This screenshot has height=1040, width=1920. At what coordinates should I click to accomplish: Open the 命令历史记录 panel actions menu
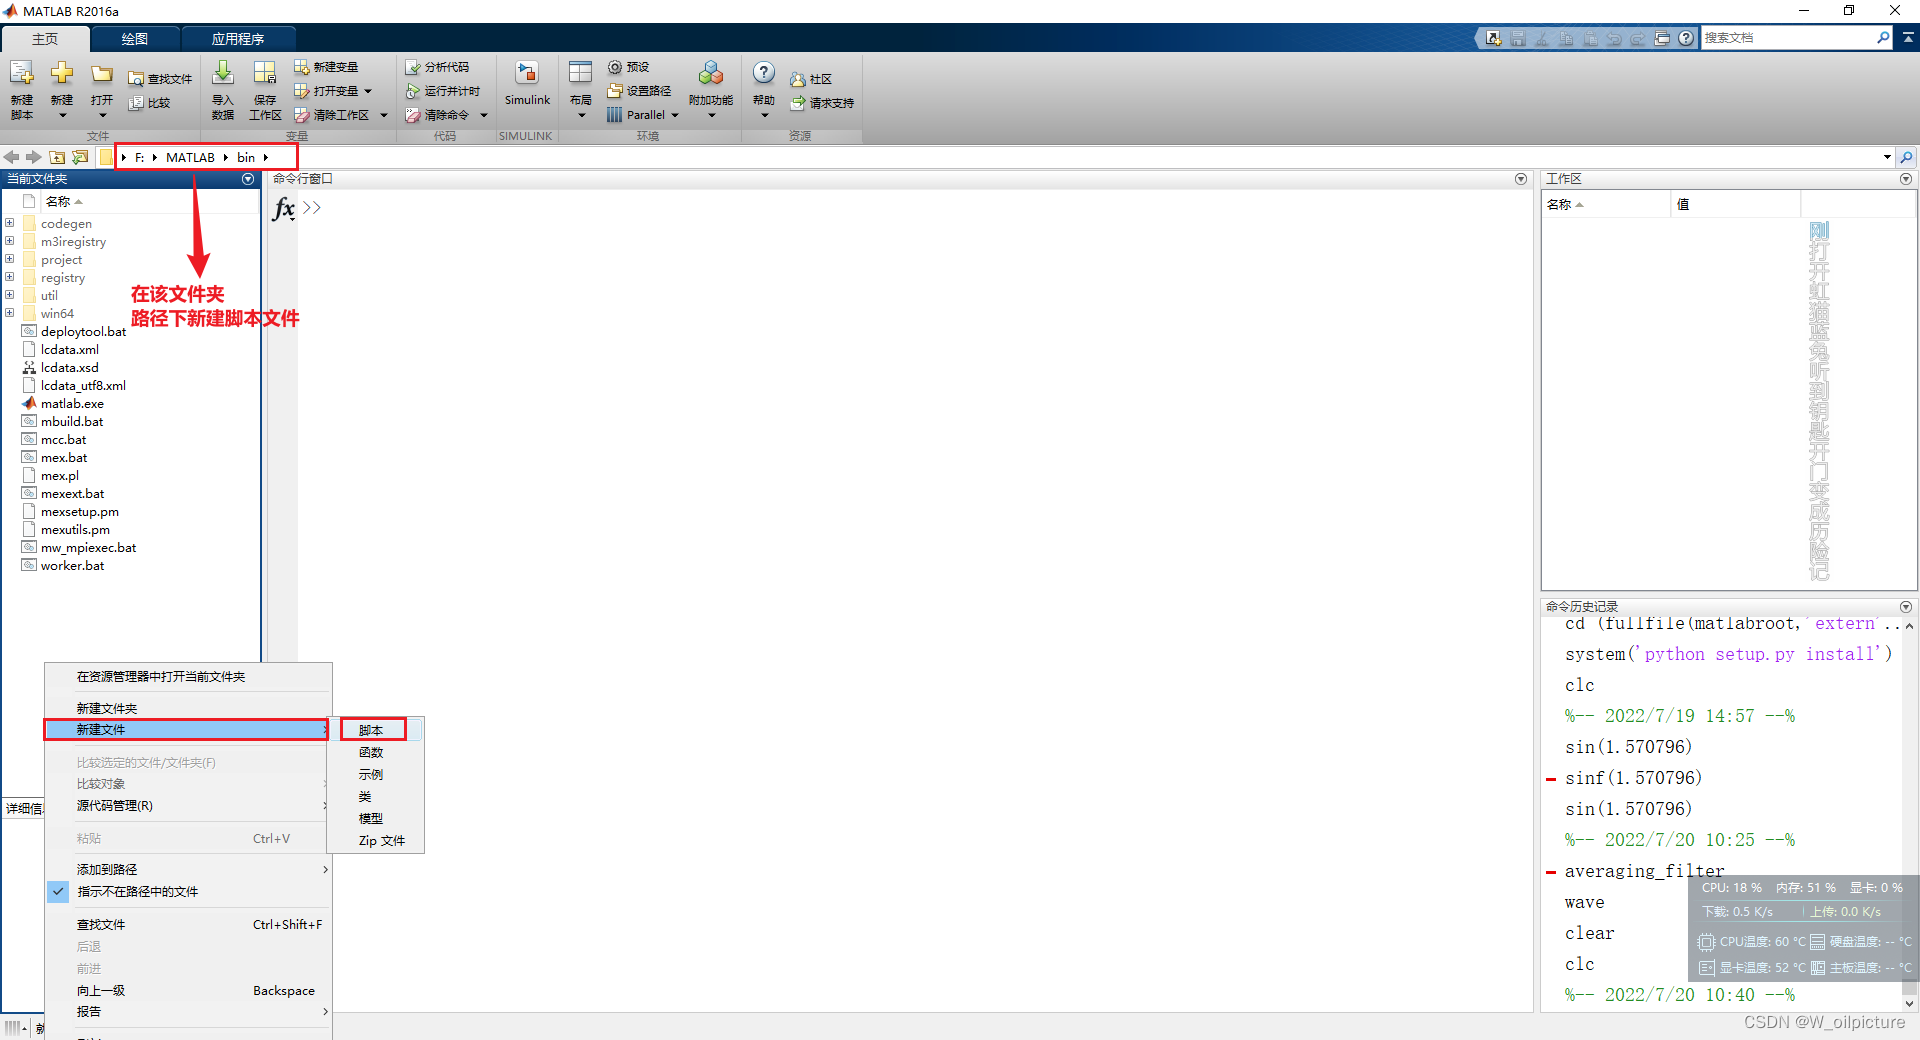(x=1906, y=607)
